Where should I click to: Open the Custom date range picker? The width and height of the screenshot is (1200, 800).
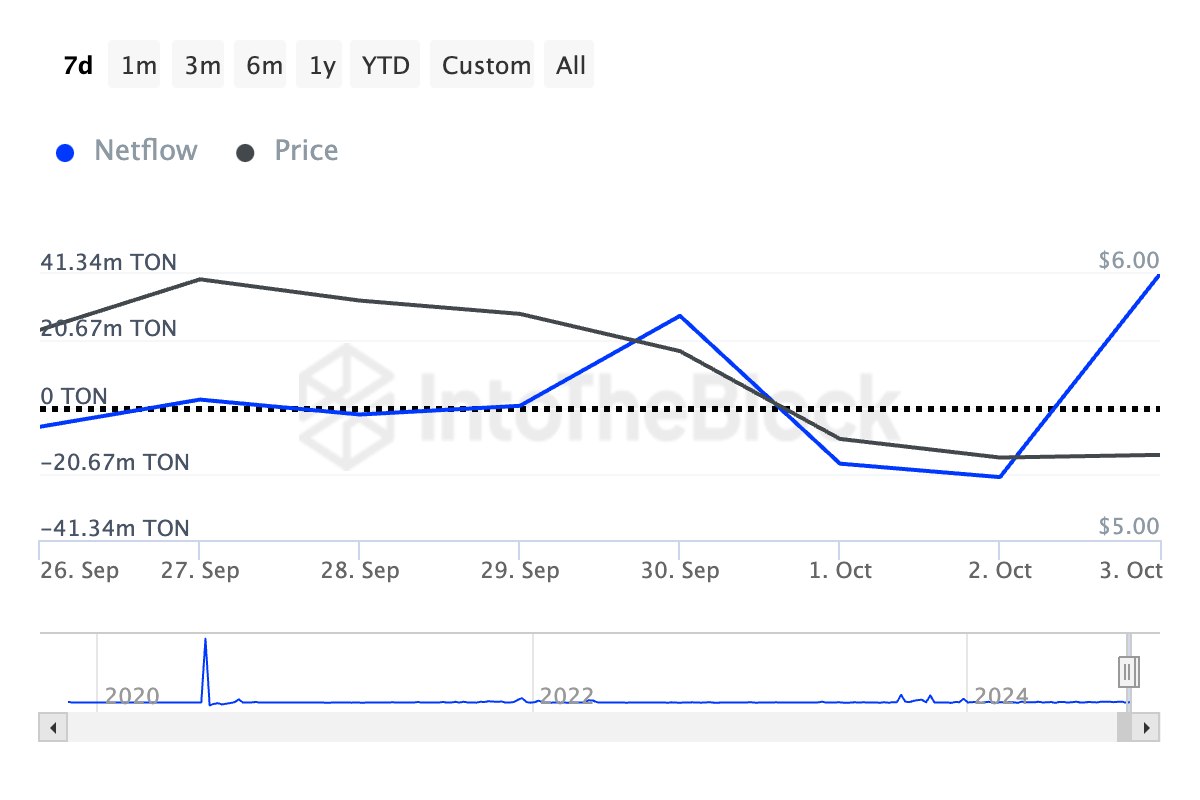tap(486, 65)
